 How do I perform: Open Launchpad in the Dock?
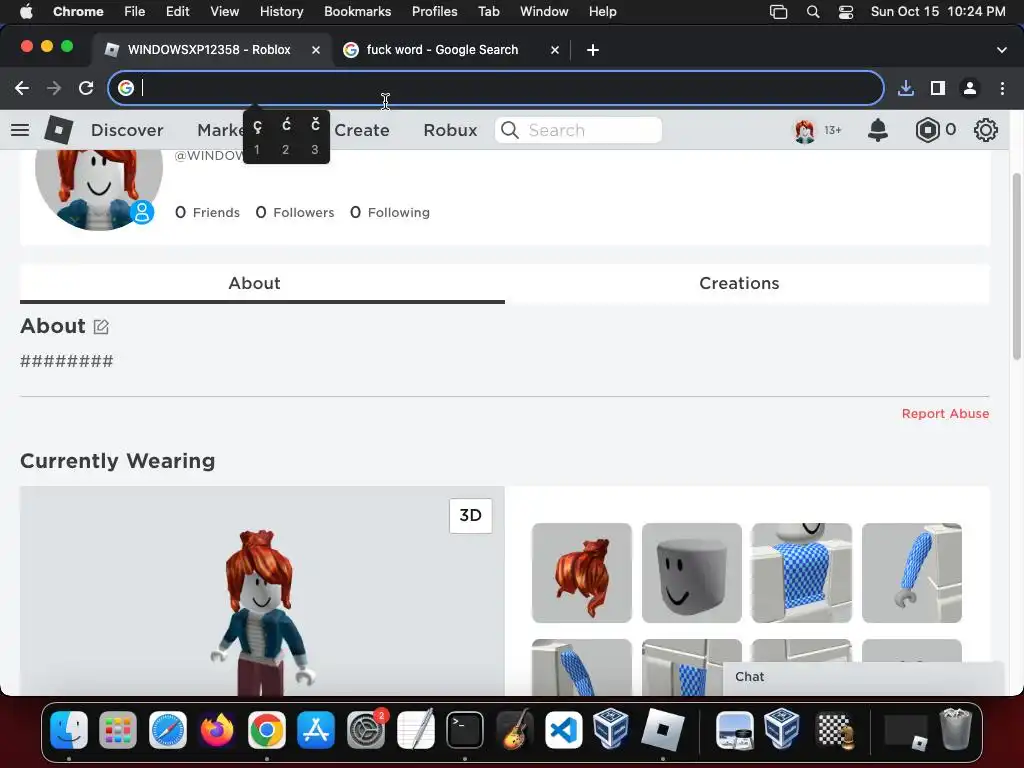(x=118, y=729)
